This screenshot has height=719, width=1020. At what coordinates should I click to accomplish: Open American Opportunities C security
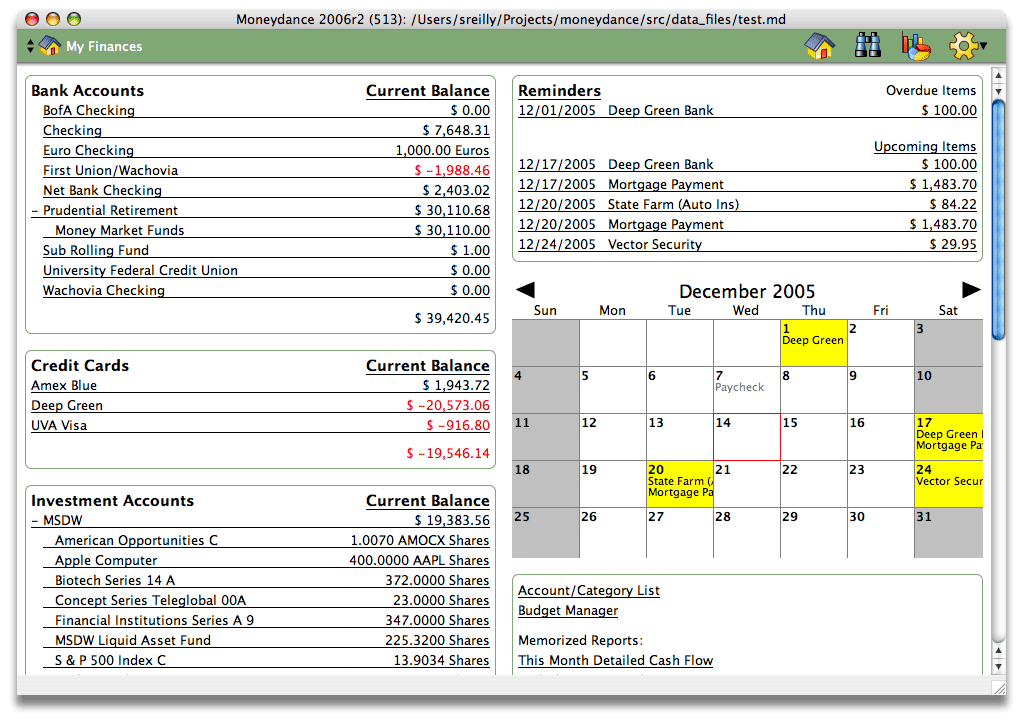pos(137,541)
